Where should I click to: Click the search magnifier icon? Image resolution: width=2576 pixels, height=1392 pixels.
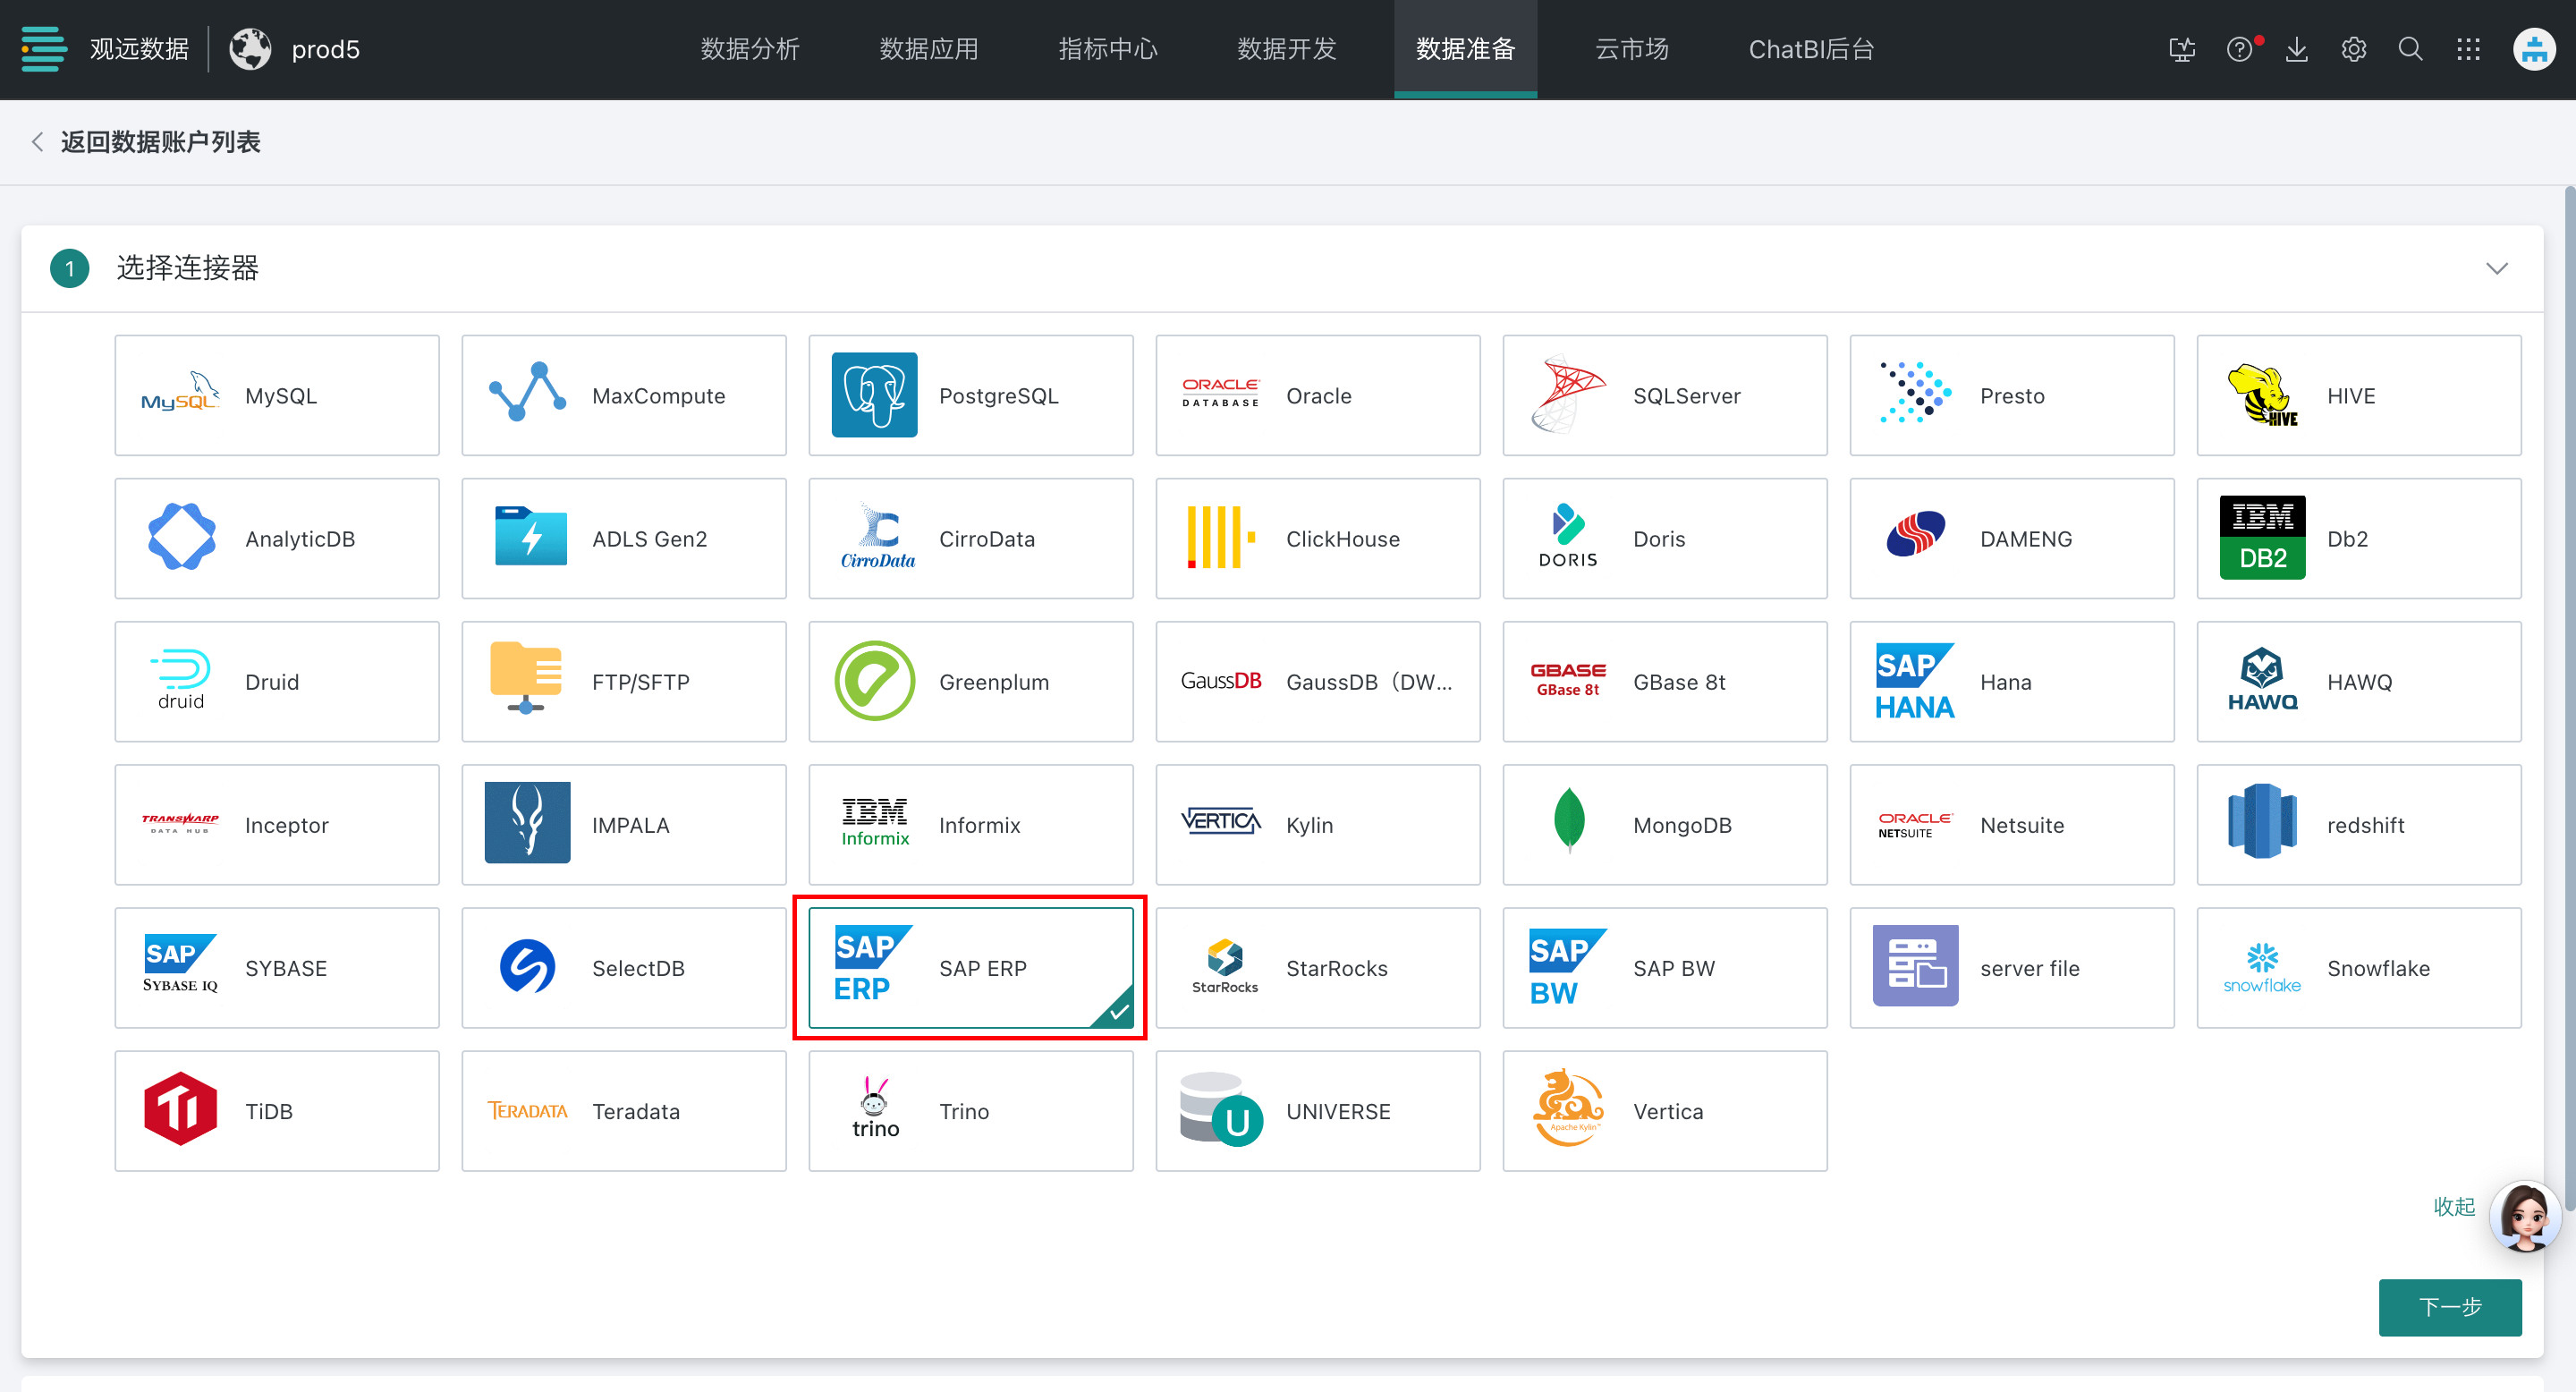[2410, 49]
